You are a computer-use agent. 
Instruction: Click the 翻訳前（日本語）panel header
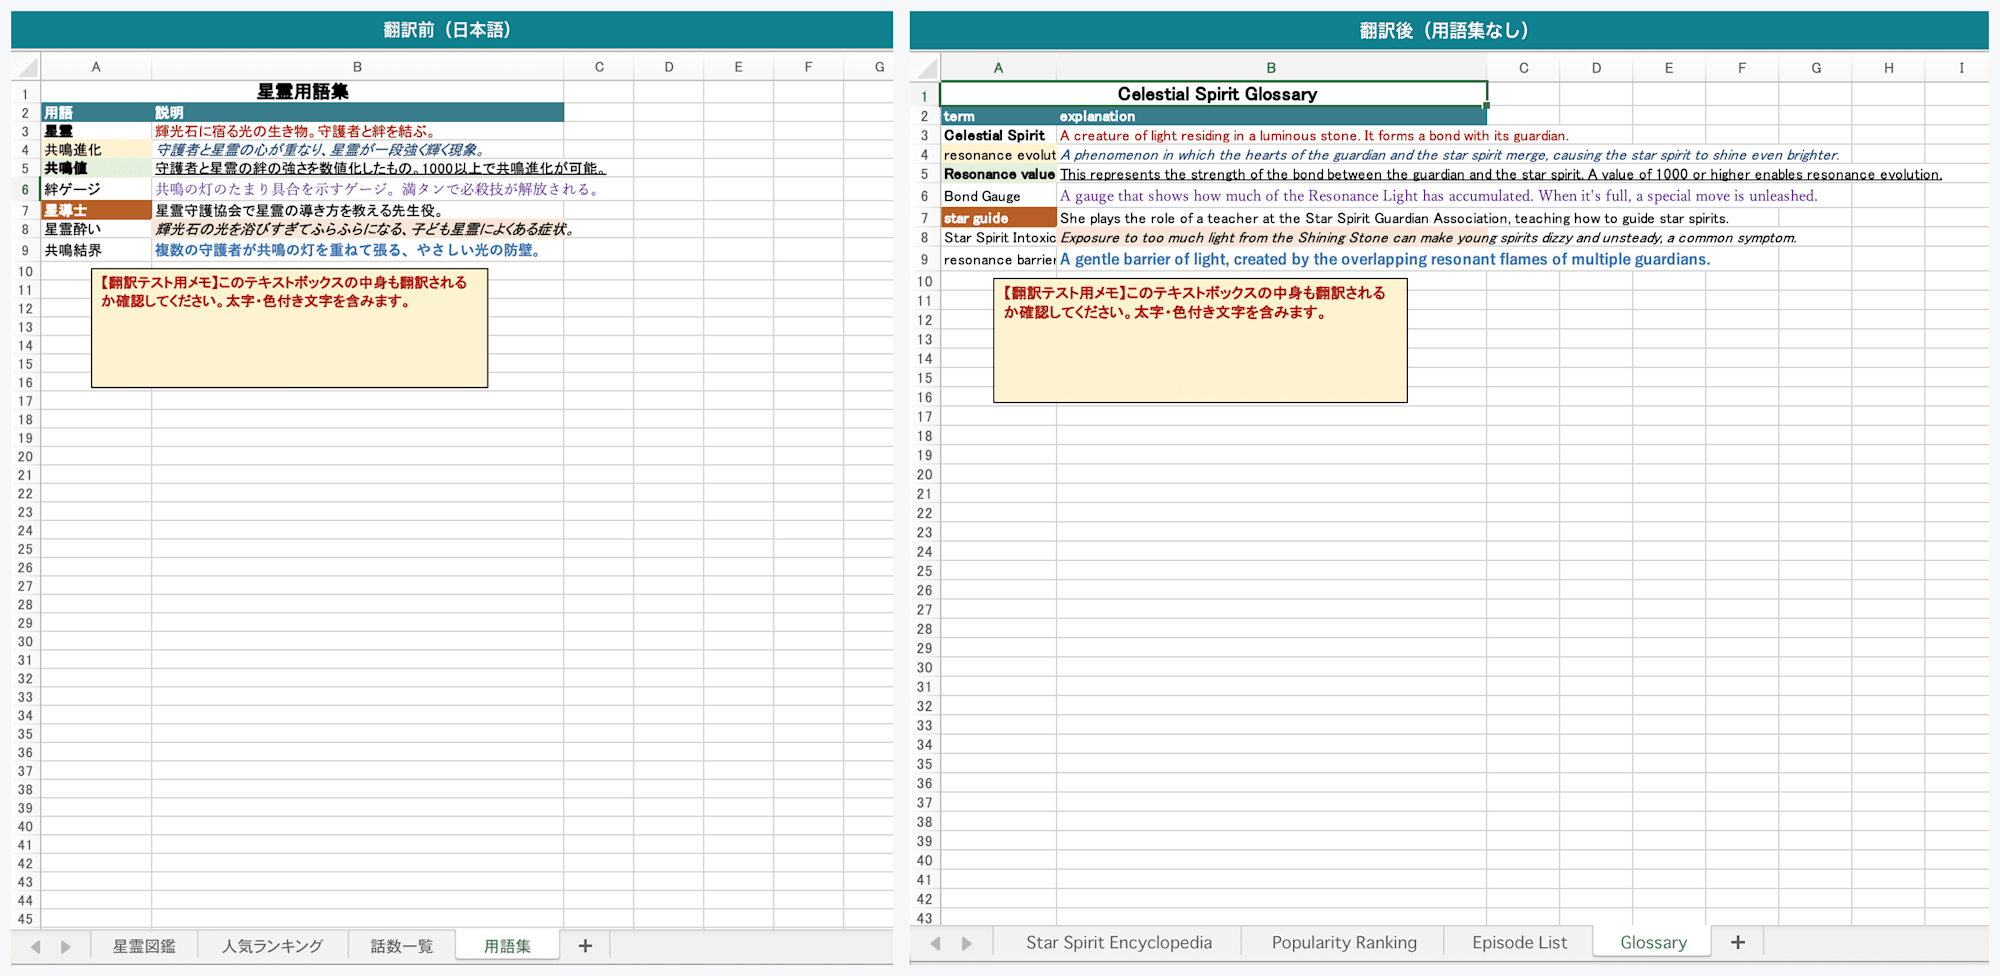click(452, 30)
